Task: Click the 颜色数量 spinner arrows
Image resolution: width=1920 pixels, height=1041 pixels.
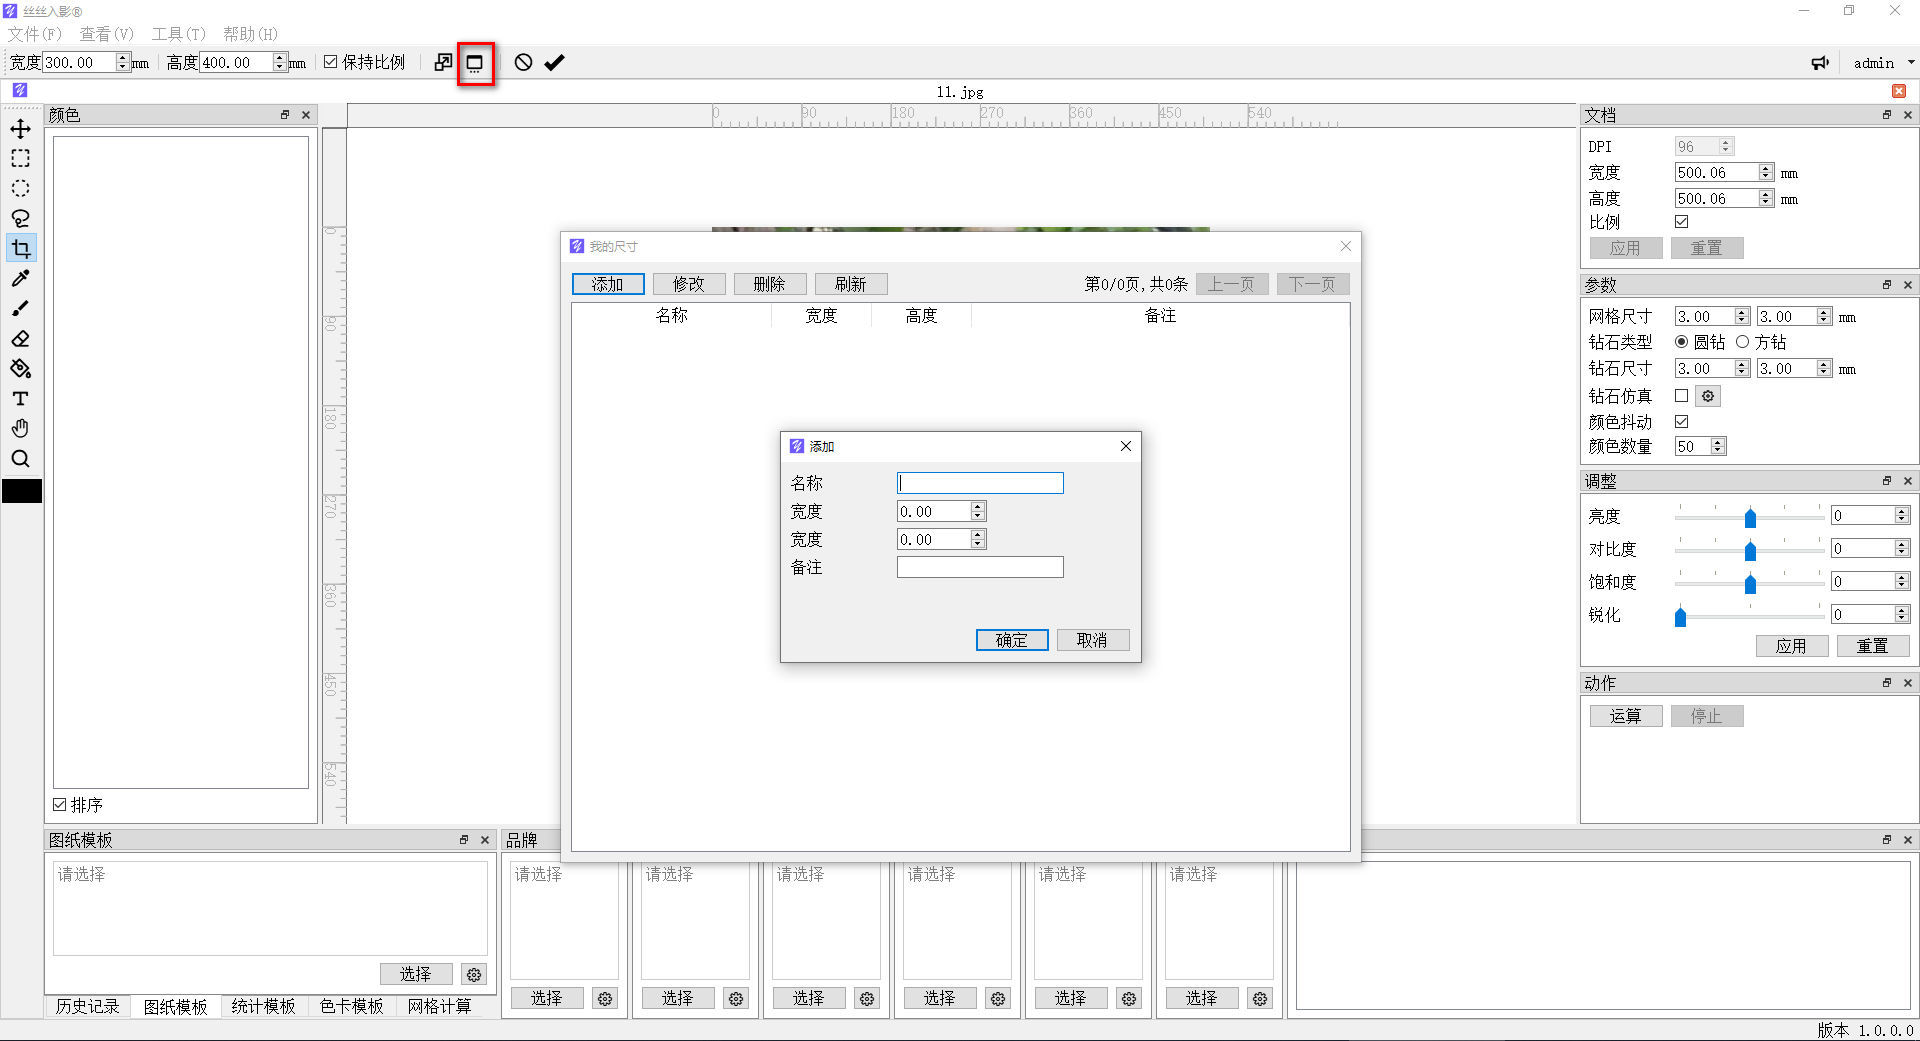Action: pyautogui.click(x=1718, y=447)
